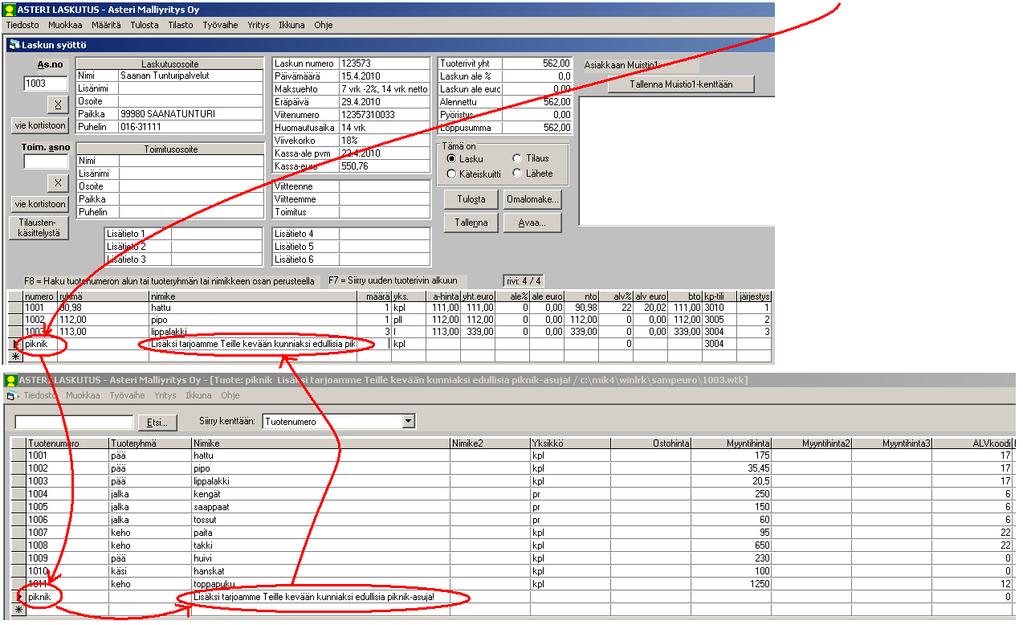Click the As.no customer number field
The image size is (1023, 625).
pos(46,84)
